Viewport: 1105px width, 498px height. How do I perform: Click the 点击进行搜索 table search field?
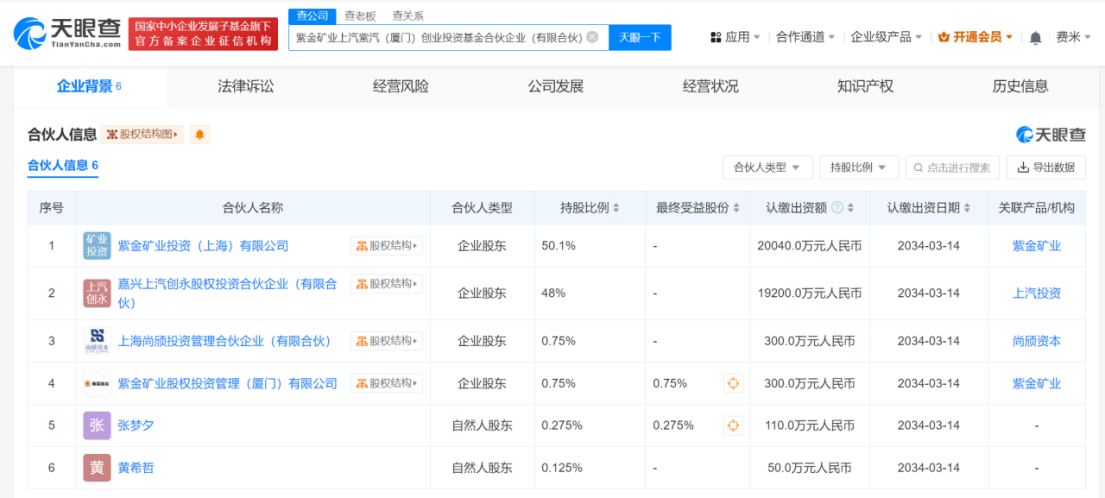tap(952, 168)
